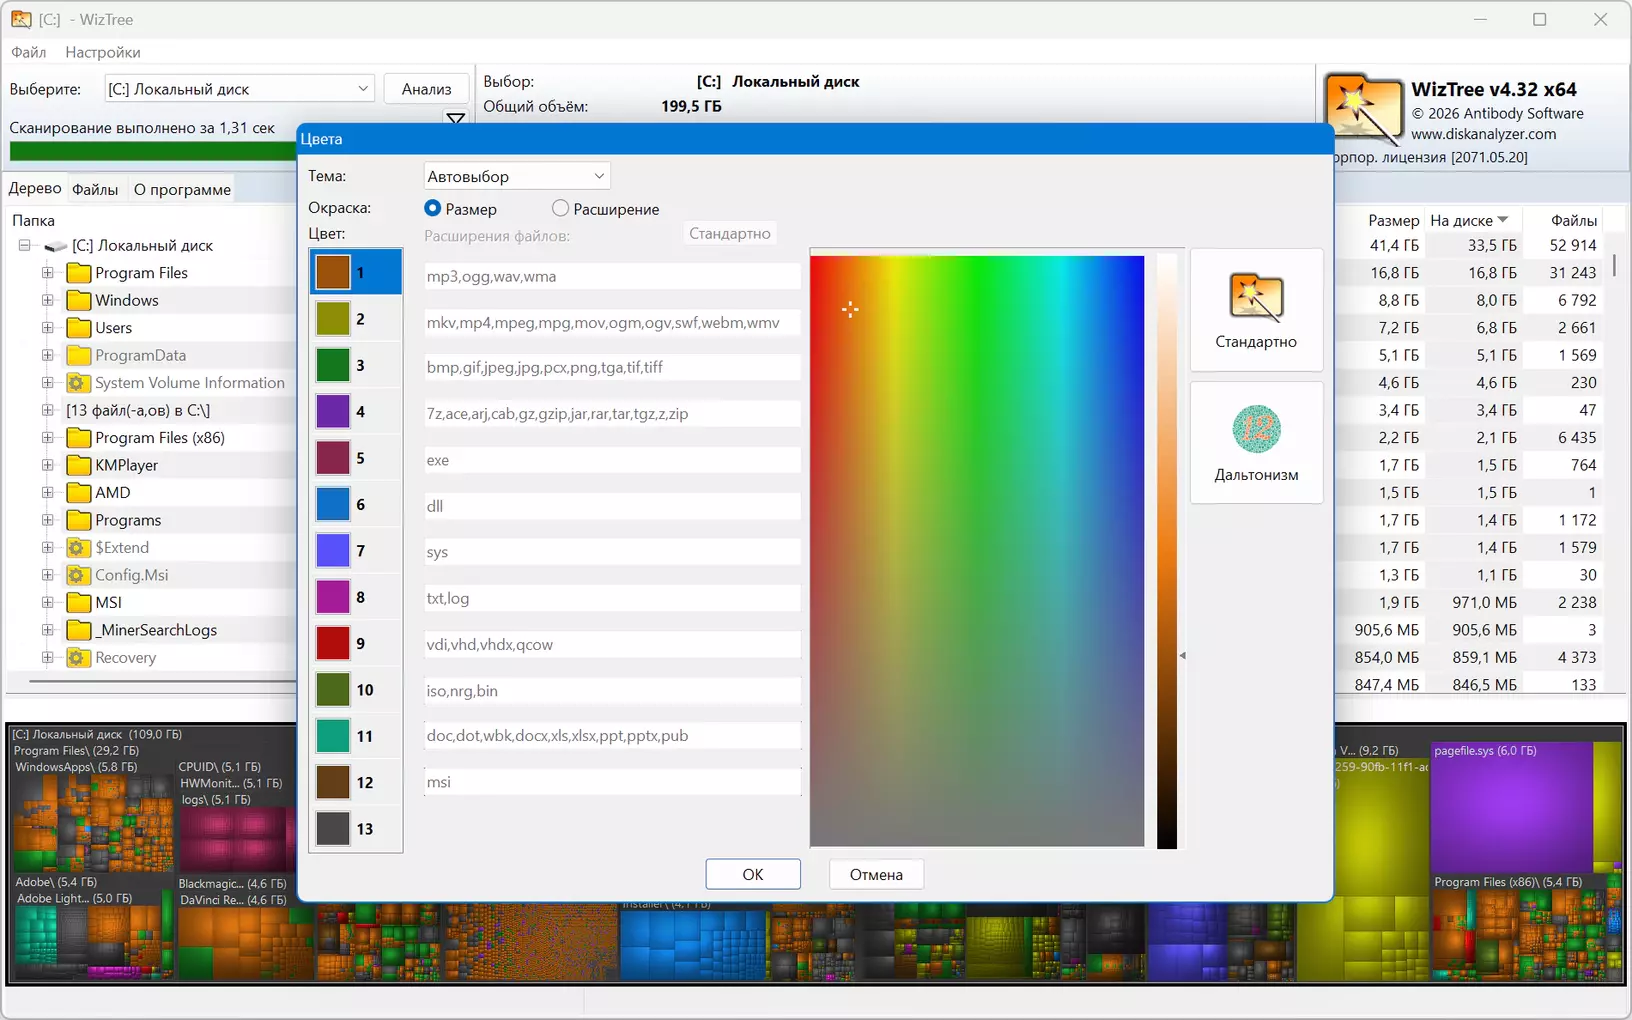
Task: Click the Папка column header
Action: click(x=33, y=220)
